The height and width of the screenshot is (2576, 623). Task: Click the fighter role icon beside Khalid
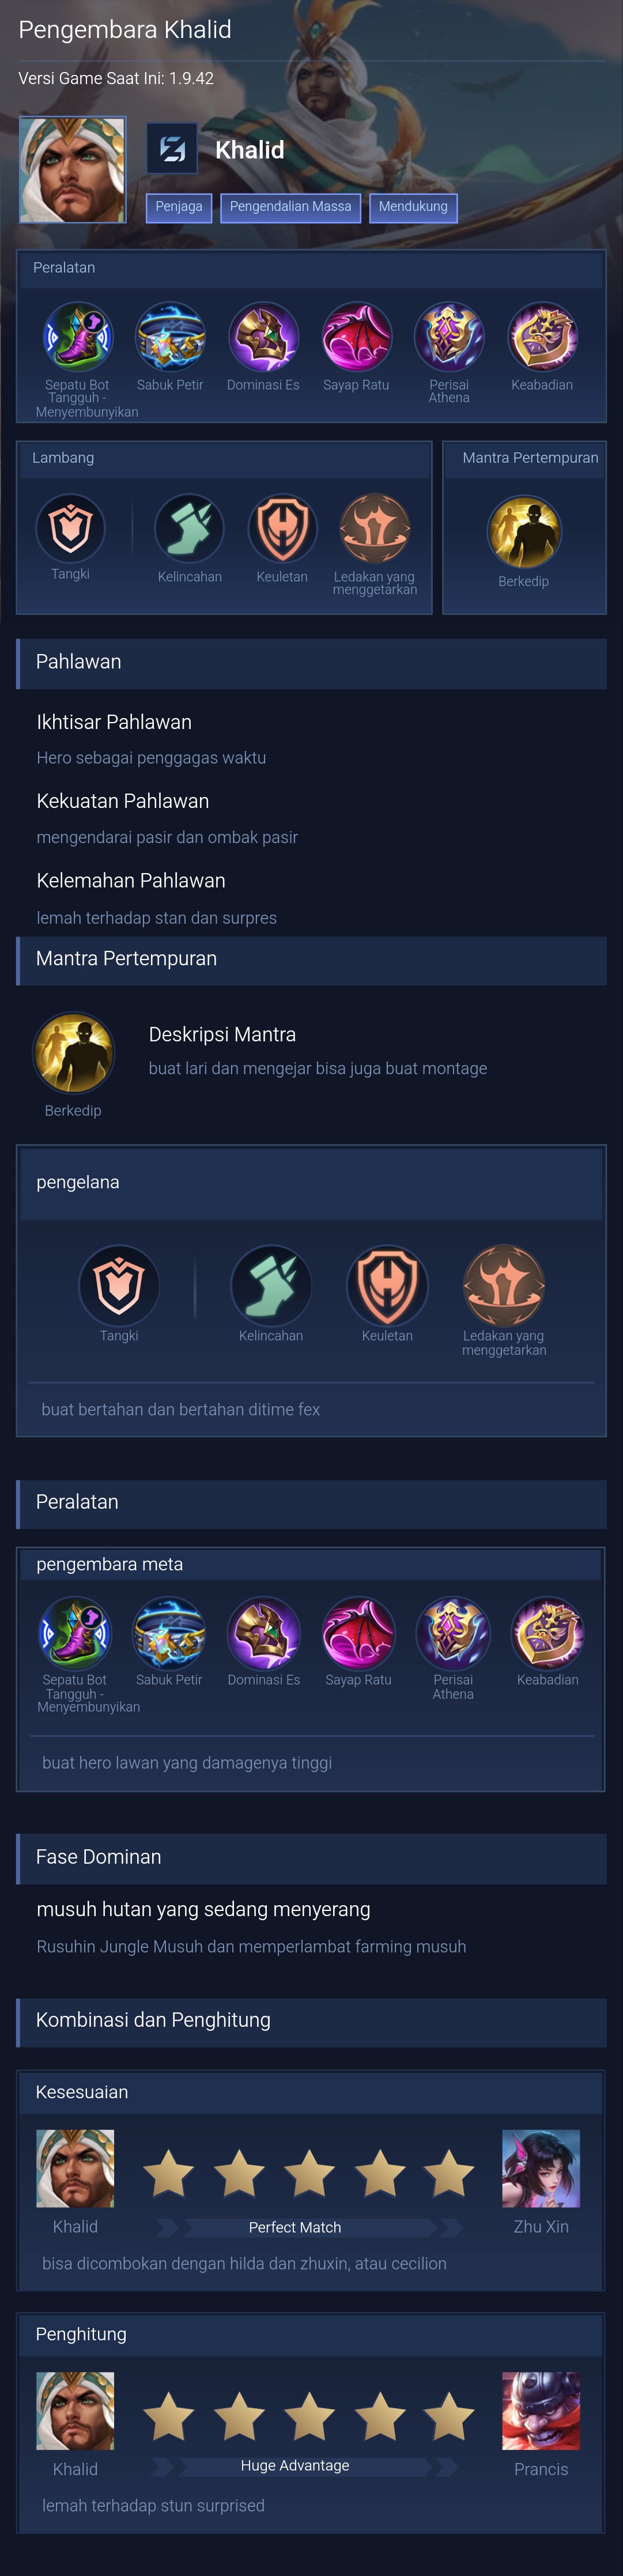172,150
